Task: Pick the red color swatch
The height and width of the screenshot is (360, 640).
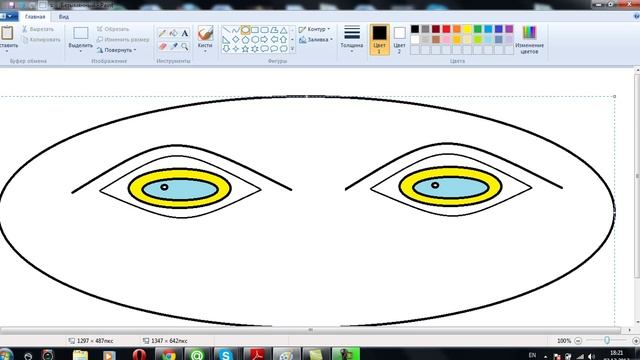Action: point(447,29)
